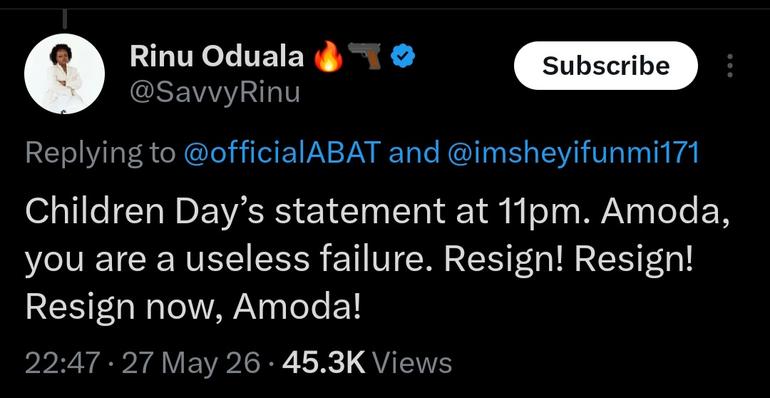This screenshot has height=398, width=770.
Task: Click '27 May 26' in the timestamp
Action: 191,364
